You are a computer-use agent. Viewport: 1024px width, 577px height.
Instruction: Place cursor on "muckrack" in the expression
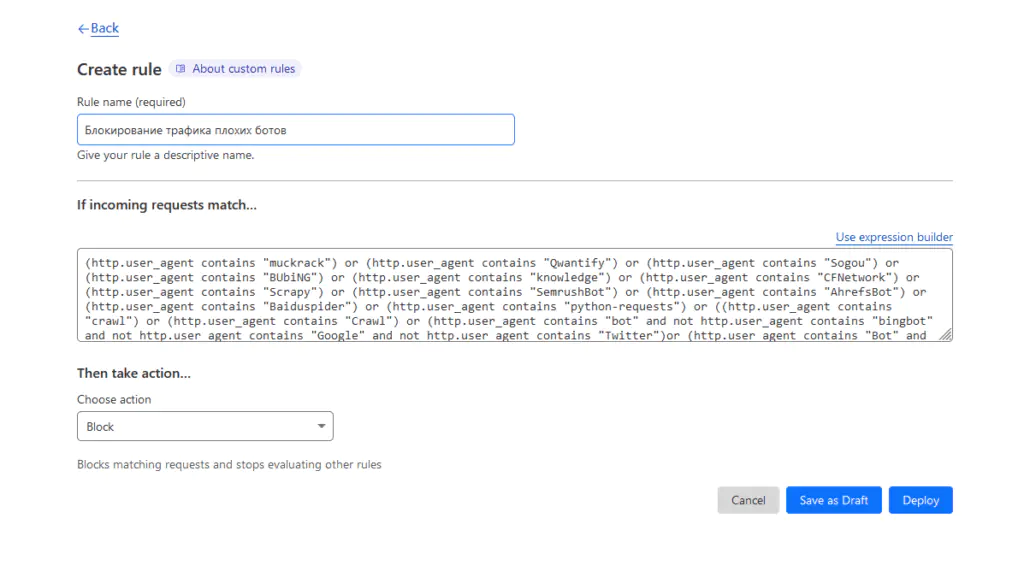coord(300,263)
